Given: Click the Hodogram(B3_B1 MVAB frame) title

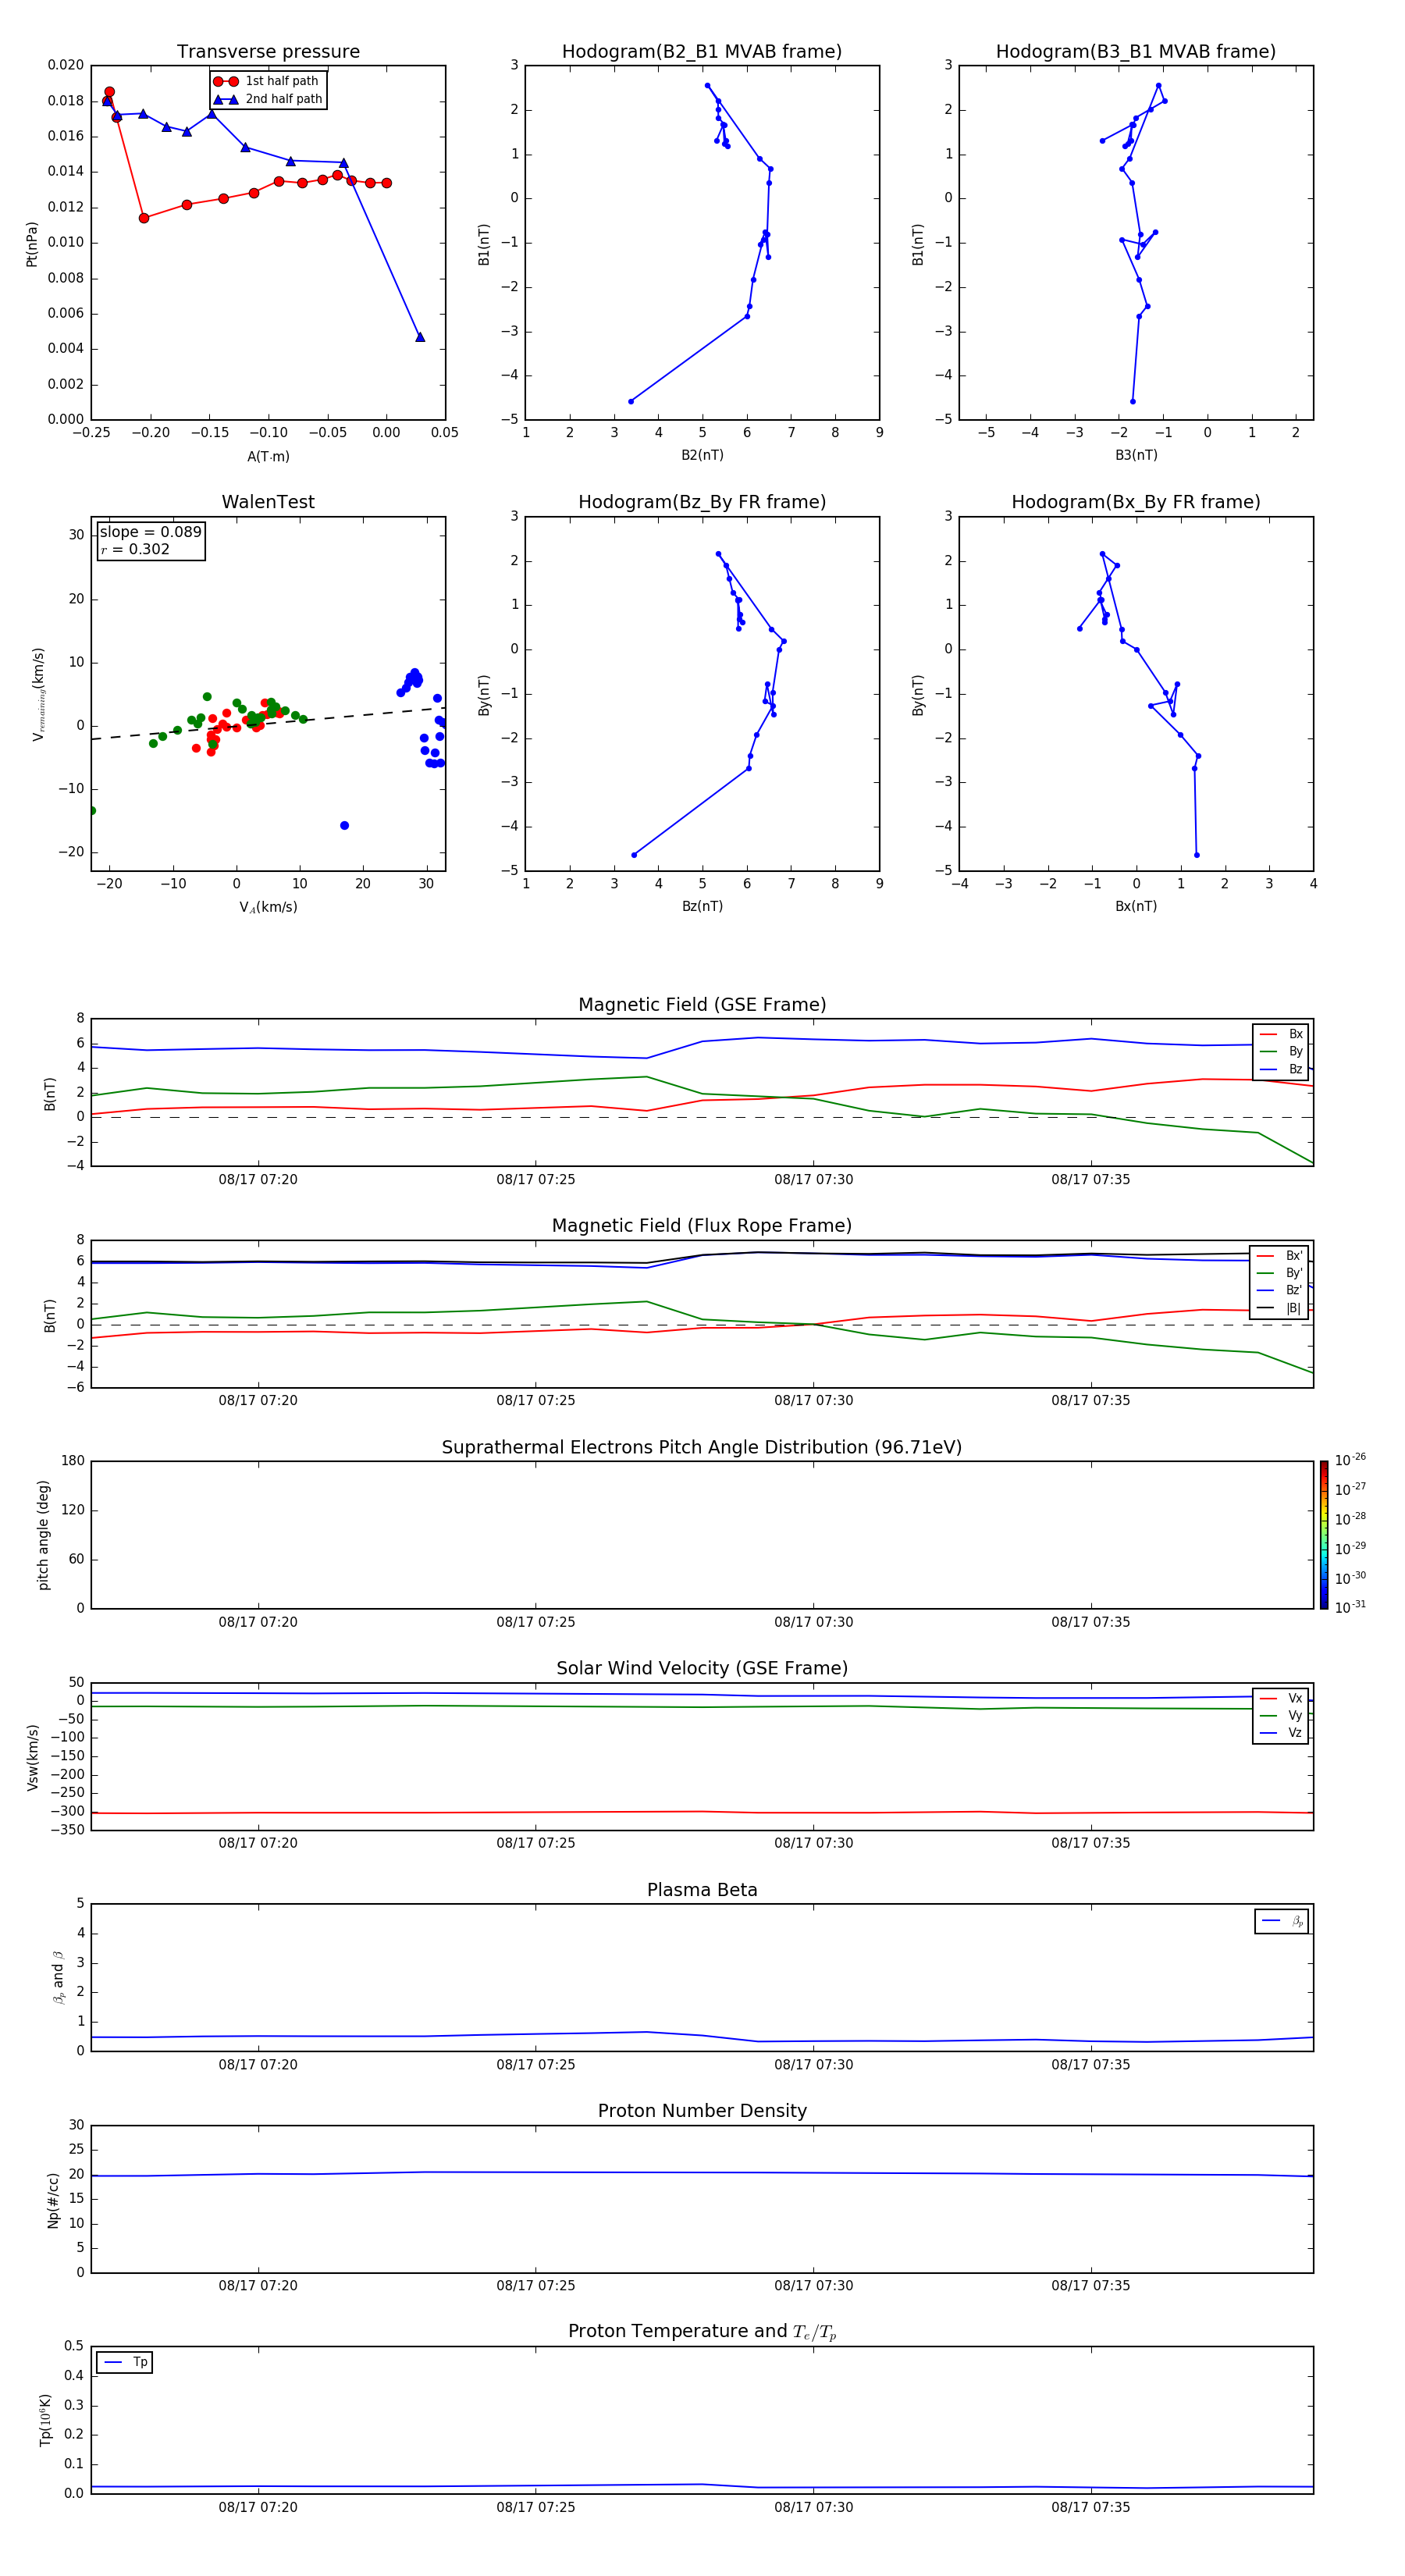Looking at the screenshot, I should pyautogui.click(x=1136, y=52).
